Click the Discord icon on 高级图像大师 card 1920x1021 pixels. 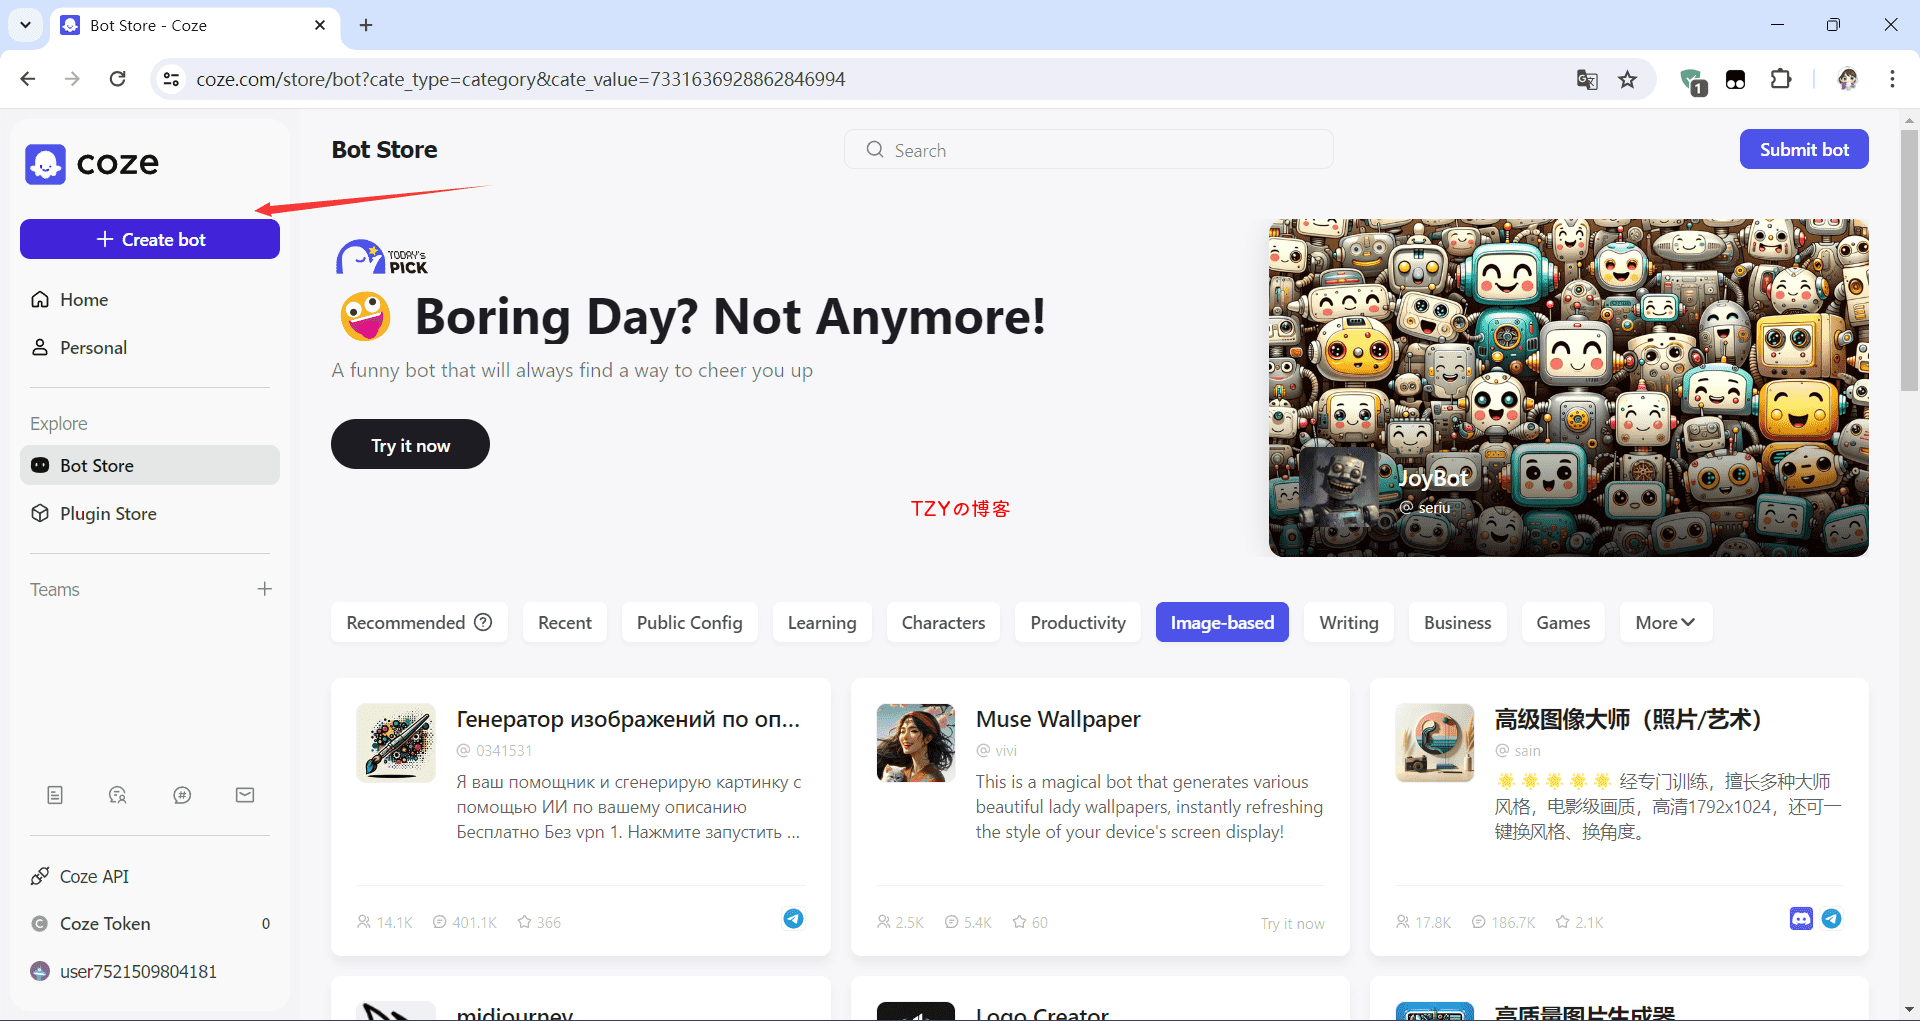[1801, 919]
